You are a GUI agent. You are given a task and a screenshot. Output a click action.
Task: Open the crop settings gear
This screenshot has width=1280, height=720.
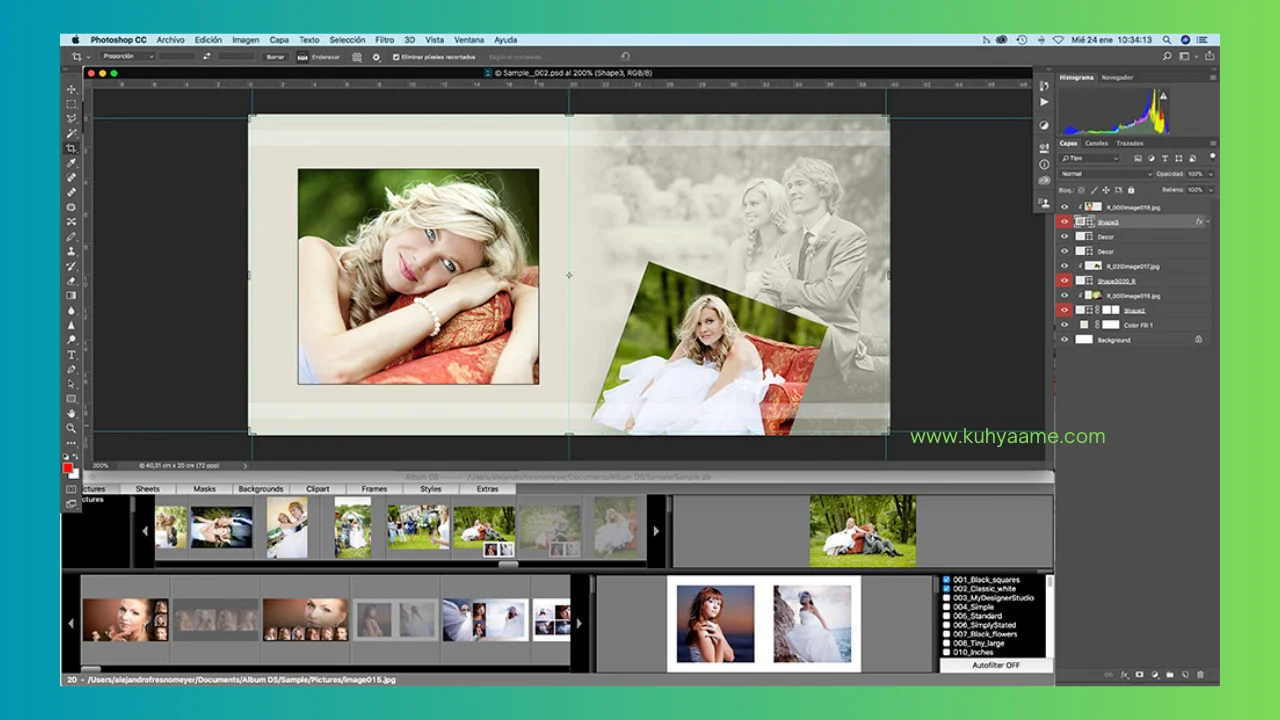click(x=376, y=57)
